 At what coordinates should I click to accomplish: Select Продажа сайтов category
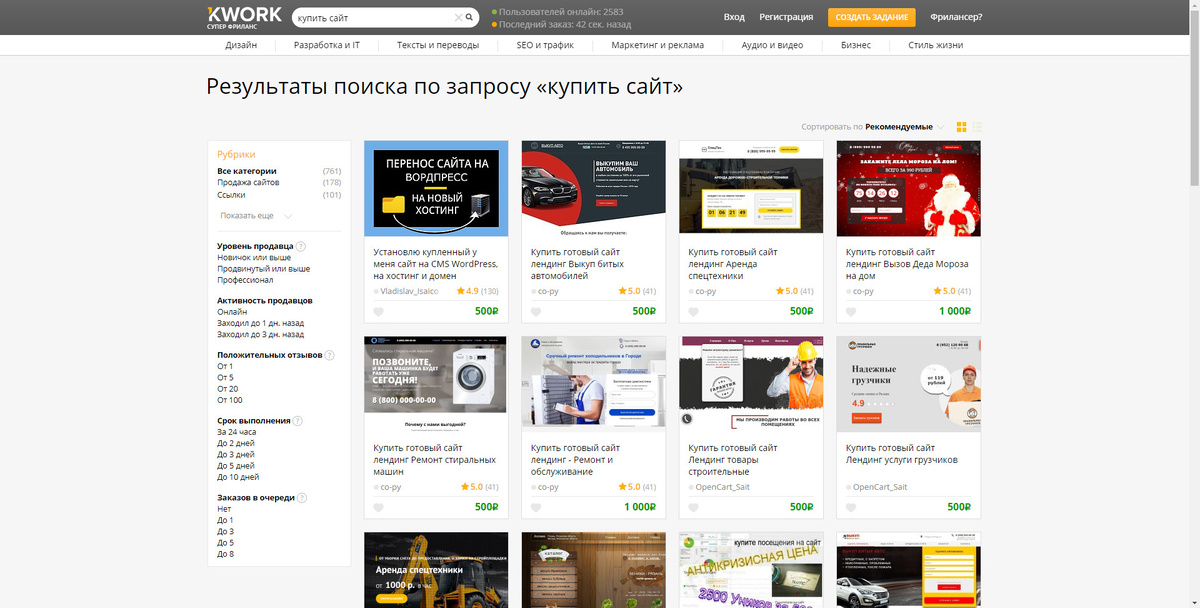click(x=248, y=183)
